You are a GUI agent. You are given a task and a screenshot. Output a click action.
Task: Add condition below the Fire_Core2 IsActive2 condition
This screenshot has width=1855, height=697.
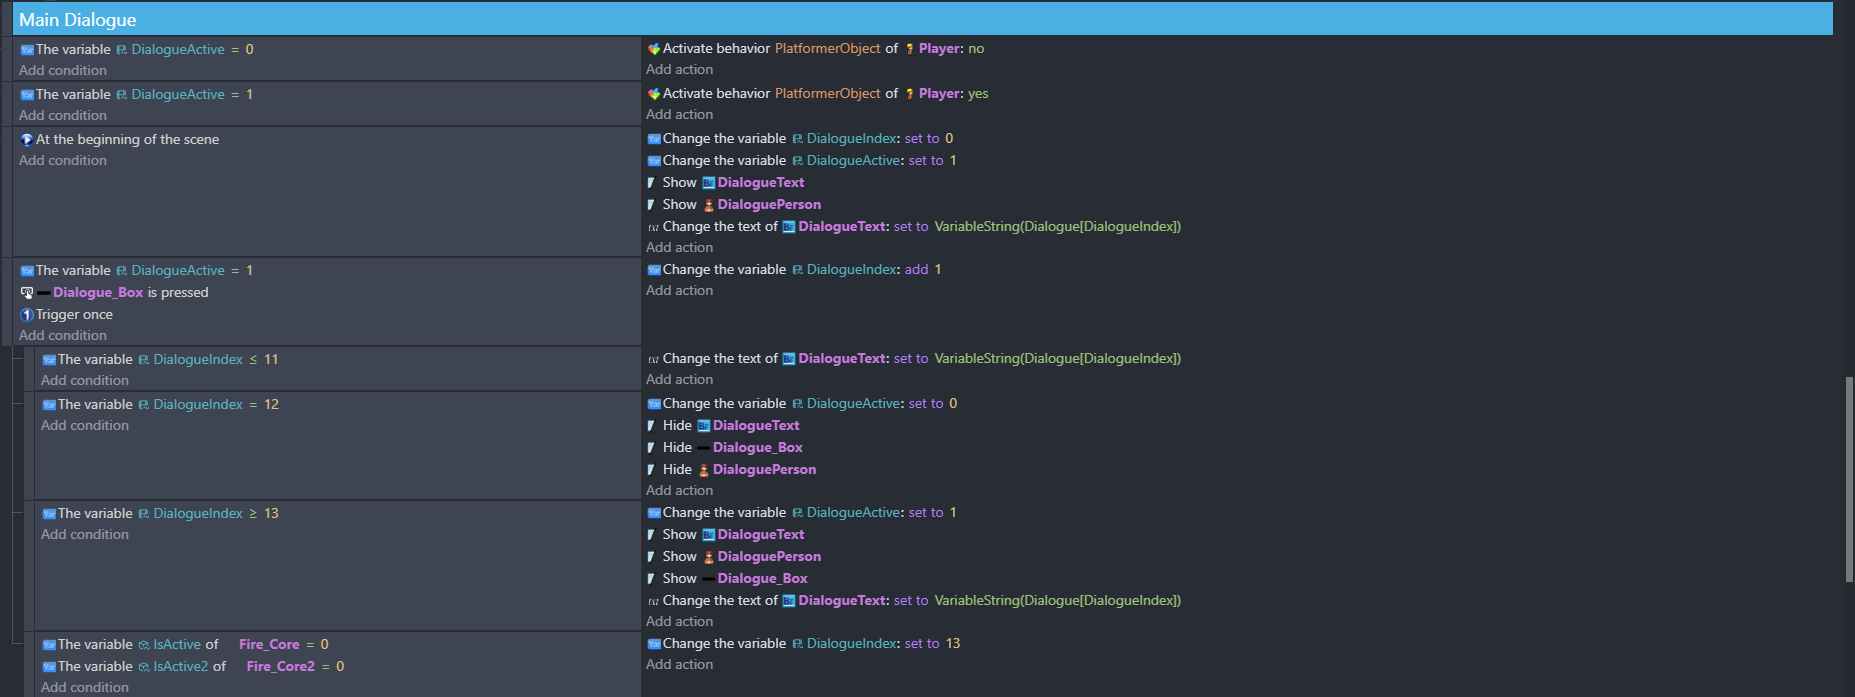[x=85, y=688]
